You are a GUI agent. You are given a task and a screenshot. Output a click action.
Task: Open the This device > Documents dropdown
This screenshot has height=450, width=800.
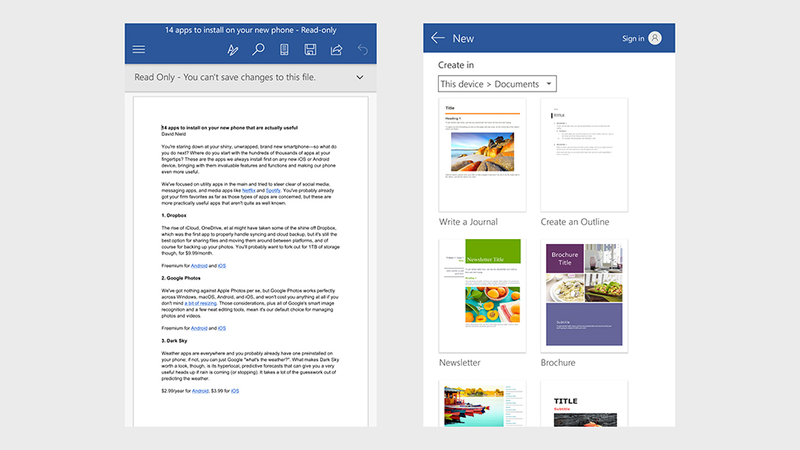497,84
